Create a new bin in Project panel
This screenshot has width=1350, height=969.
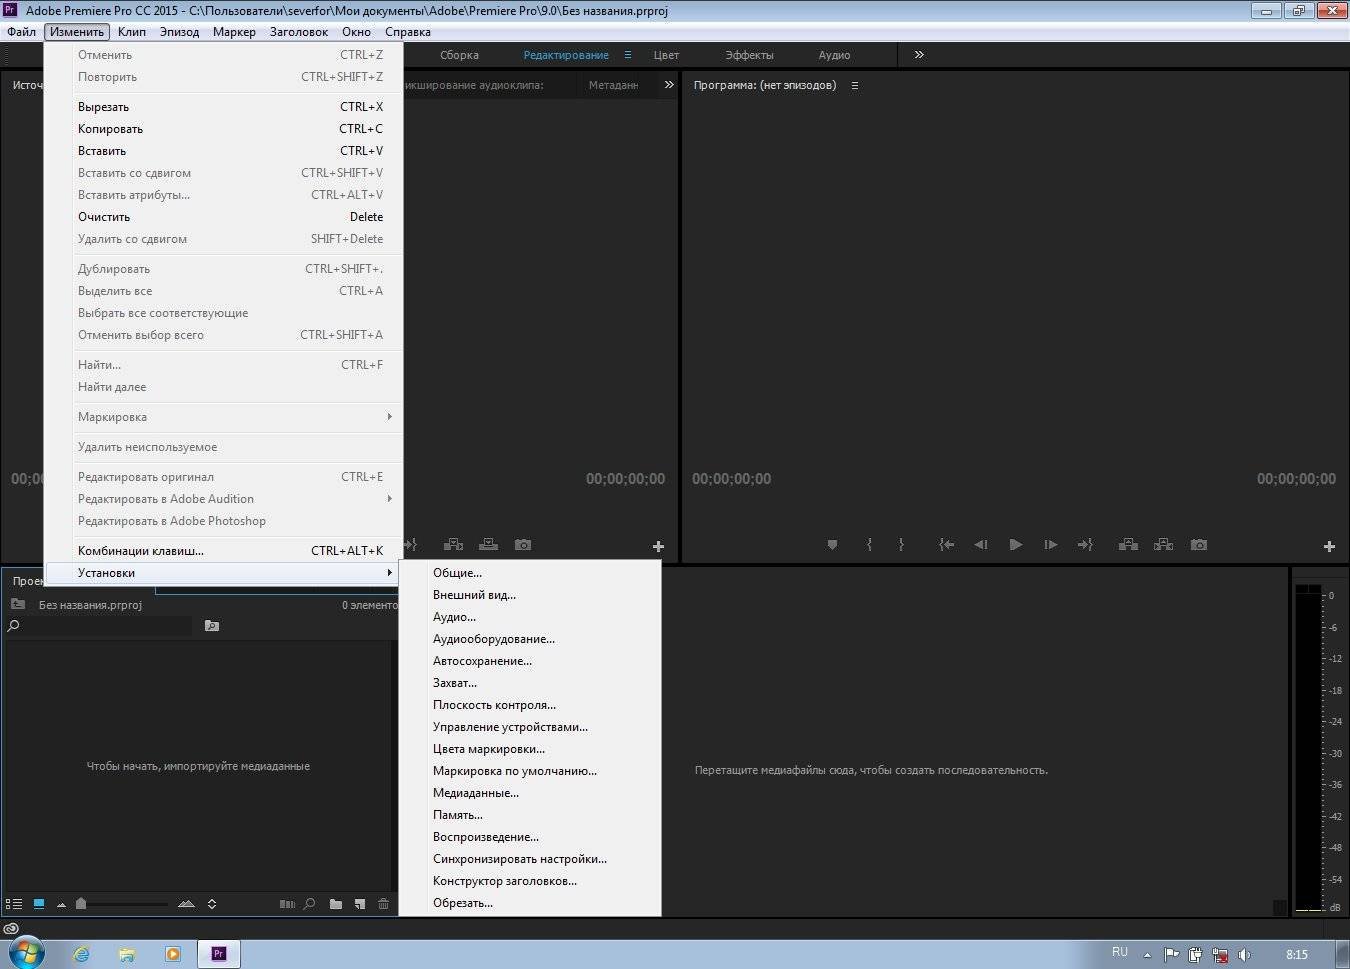click(336, 904)
